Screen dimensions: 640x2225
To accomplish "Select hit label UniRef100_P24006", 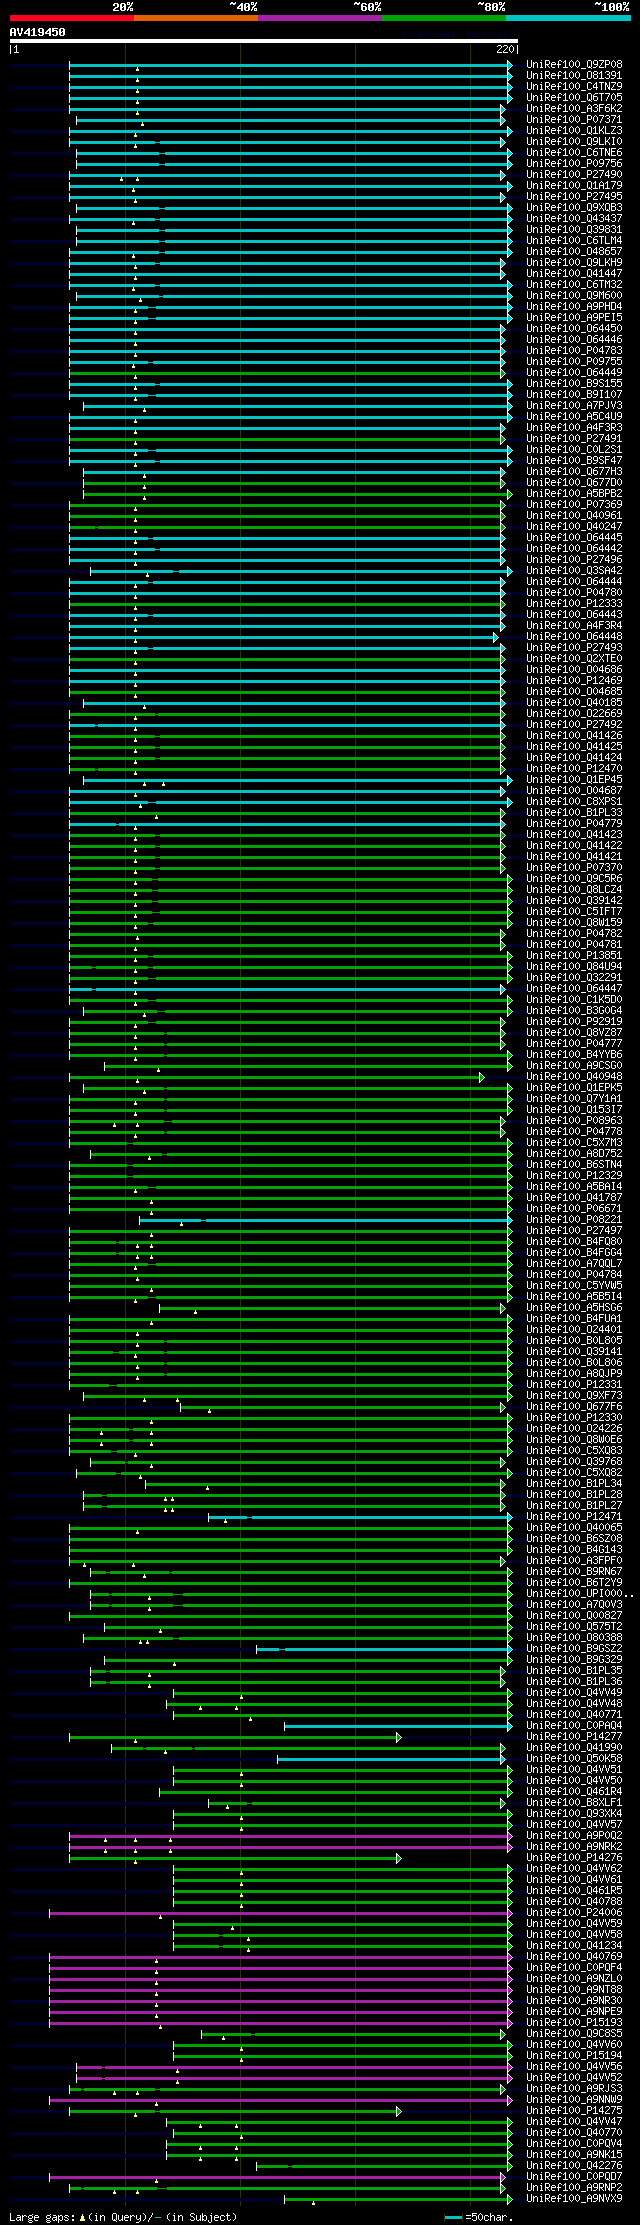I will (x=574, y=1913).
